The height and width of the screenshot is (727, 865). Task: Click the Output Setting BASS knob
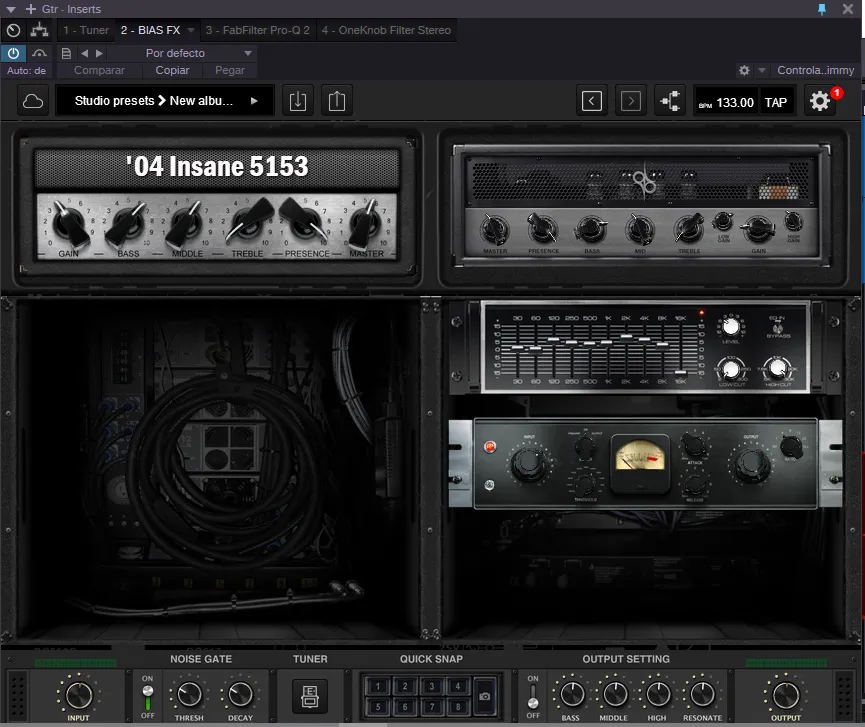[572, 694]
